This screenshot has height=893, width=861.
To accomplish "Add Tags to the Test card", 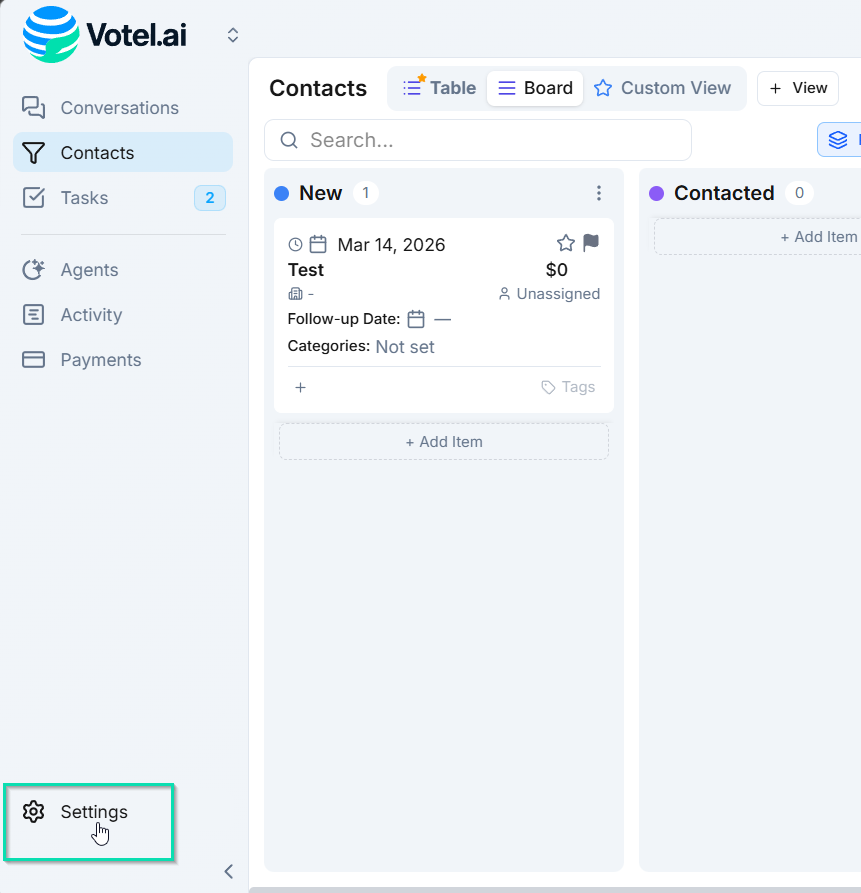I will click(568, 387).
